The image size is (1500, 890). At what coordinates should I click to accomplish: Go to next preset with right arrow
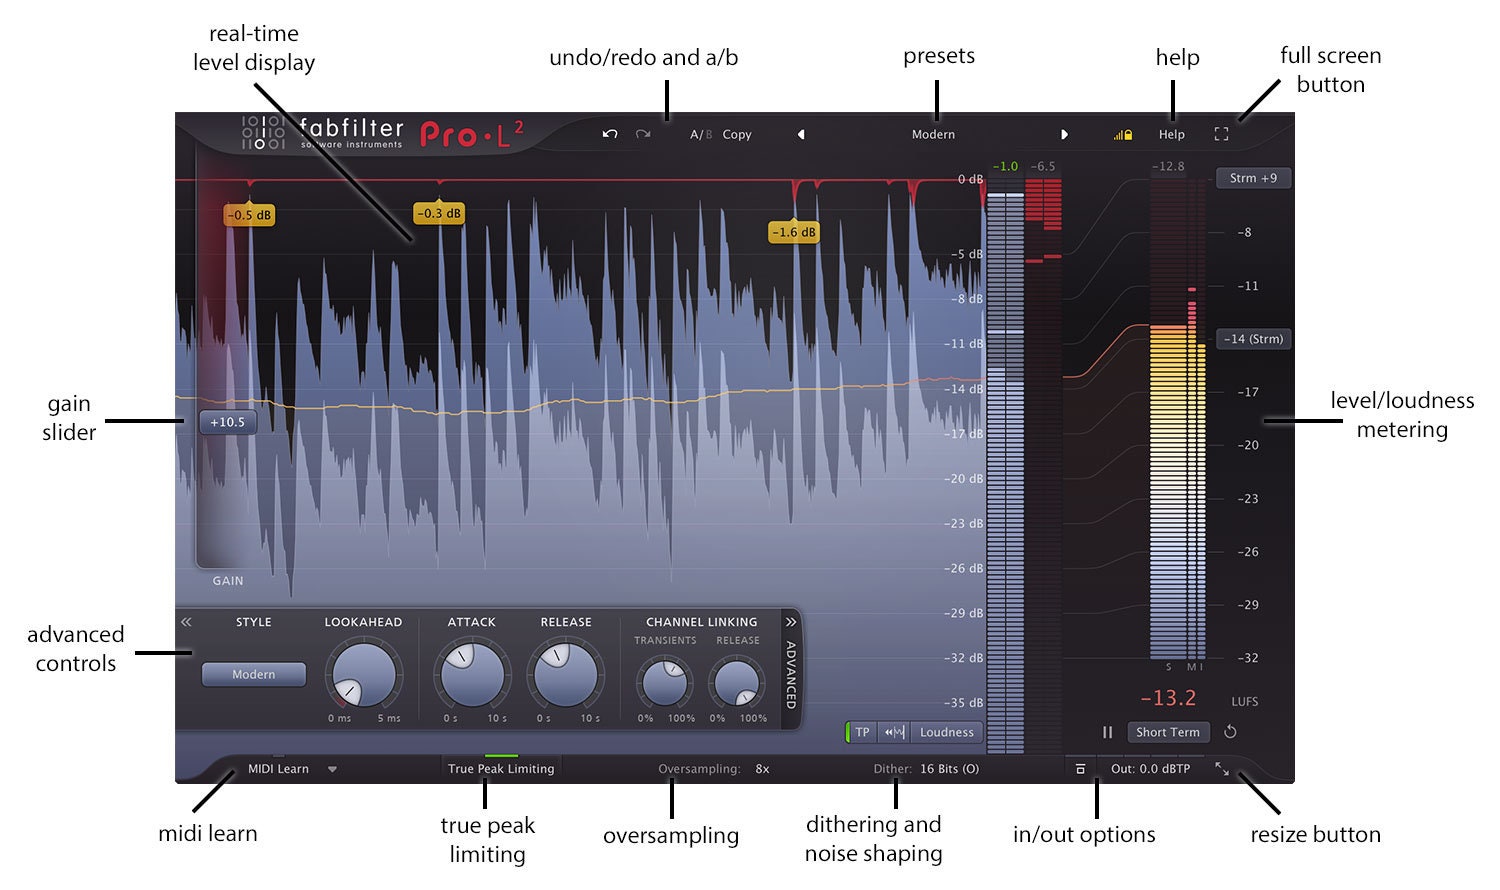(1064, 134)
